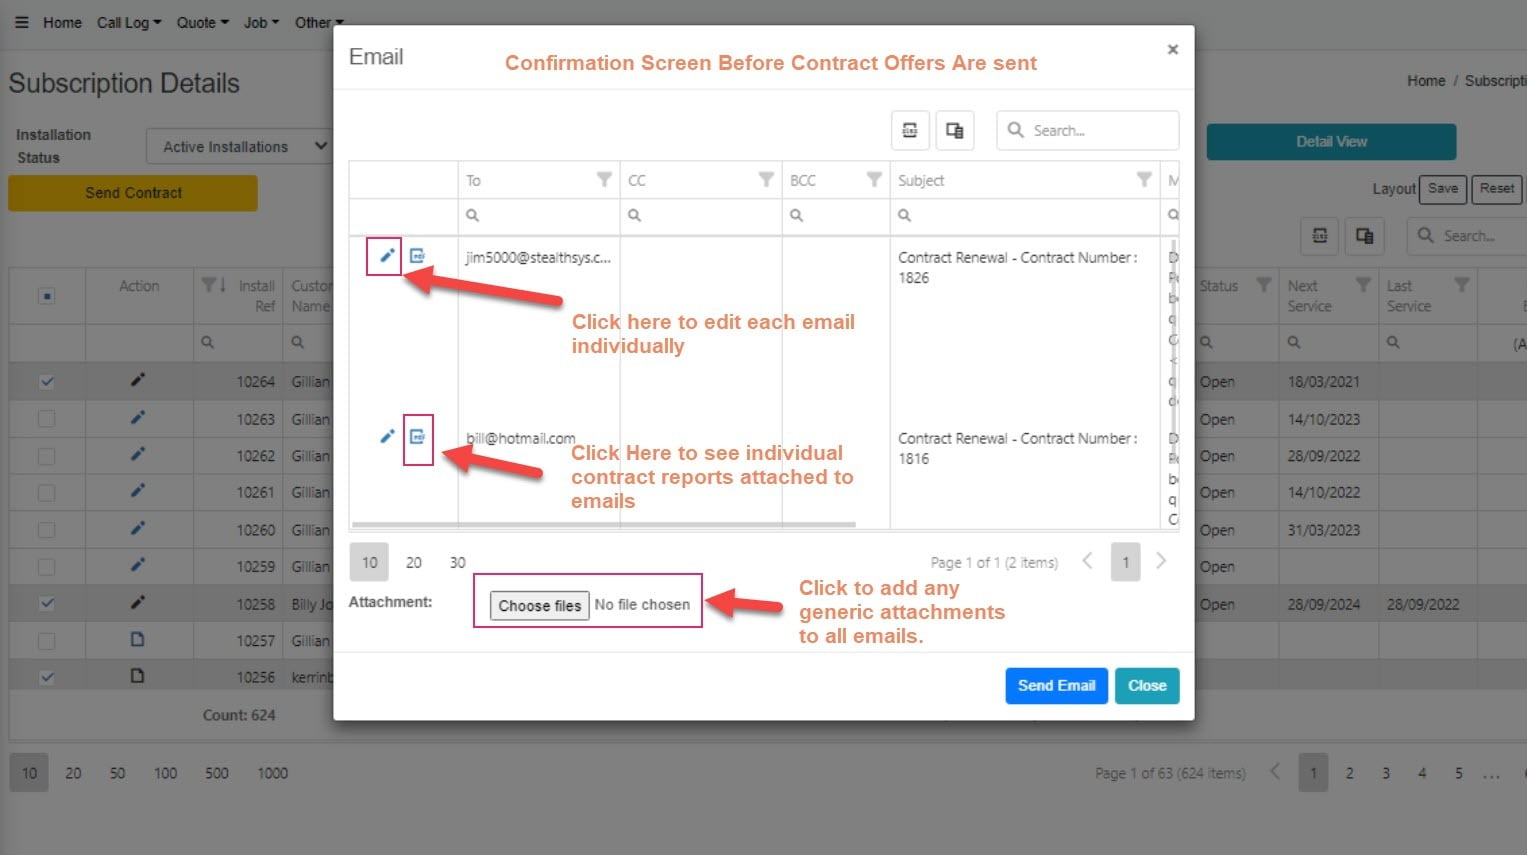Click pencil edit icon for bill@hotmail.com email
The image size is (1527, 855).
tap(387, 437)
